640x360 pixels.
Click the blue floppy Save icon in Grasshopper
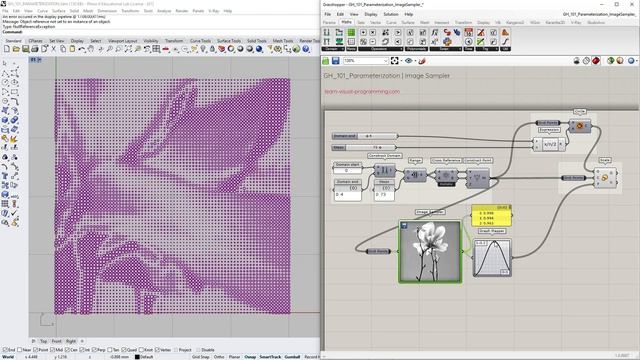tap(336, 61)
